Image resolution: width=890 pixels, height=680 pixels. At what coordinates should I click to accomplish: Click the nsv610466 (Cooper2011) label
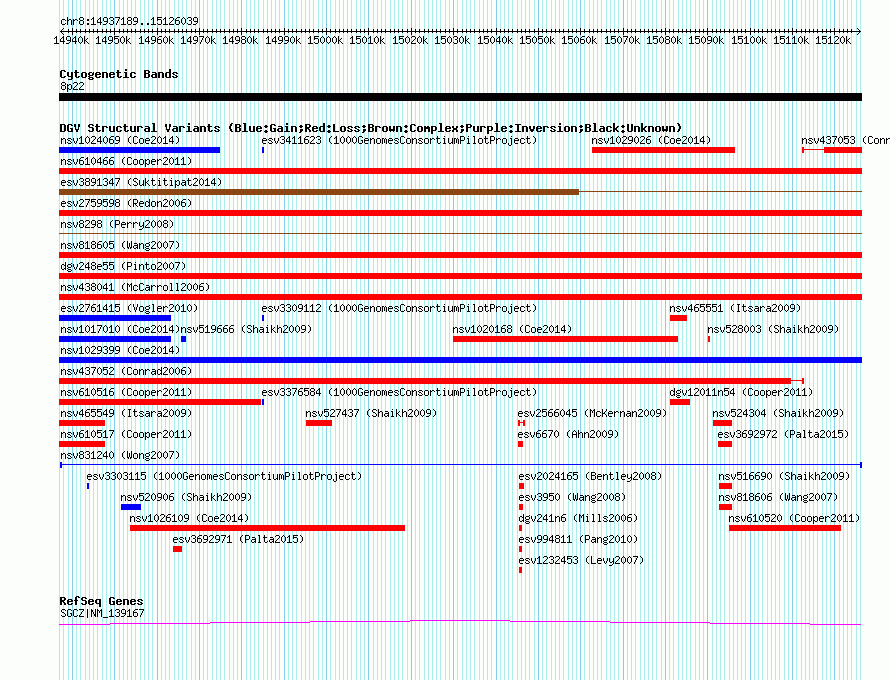[126, 161]
